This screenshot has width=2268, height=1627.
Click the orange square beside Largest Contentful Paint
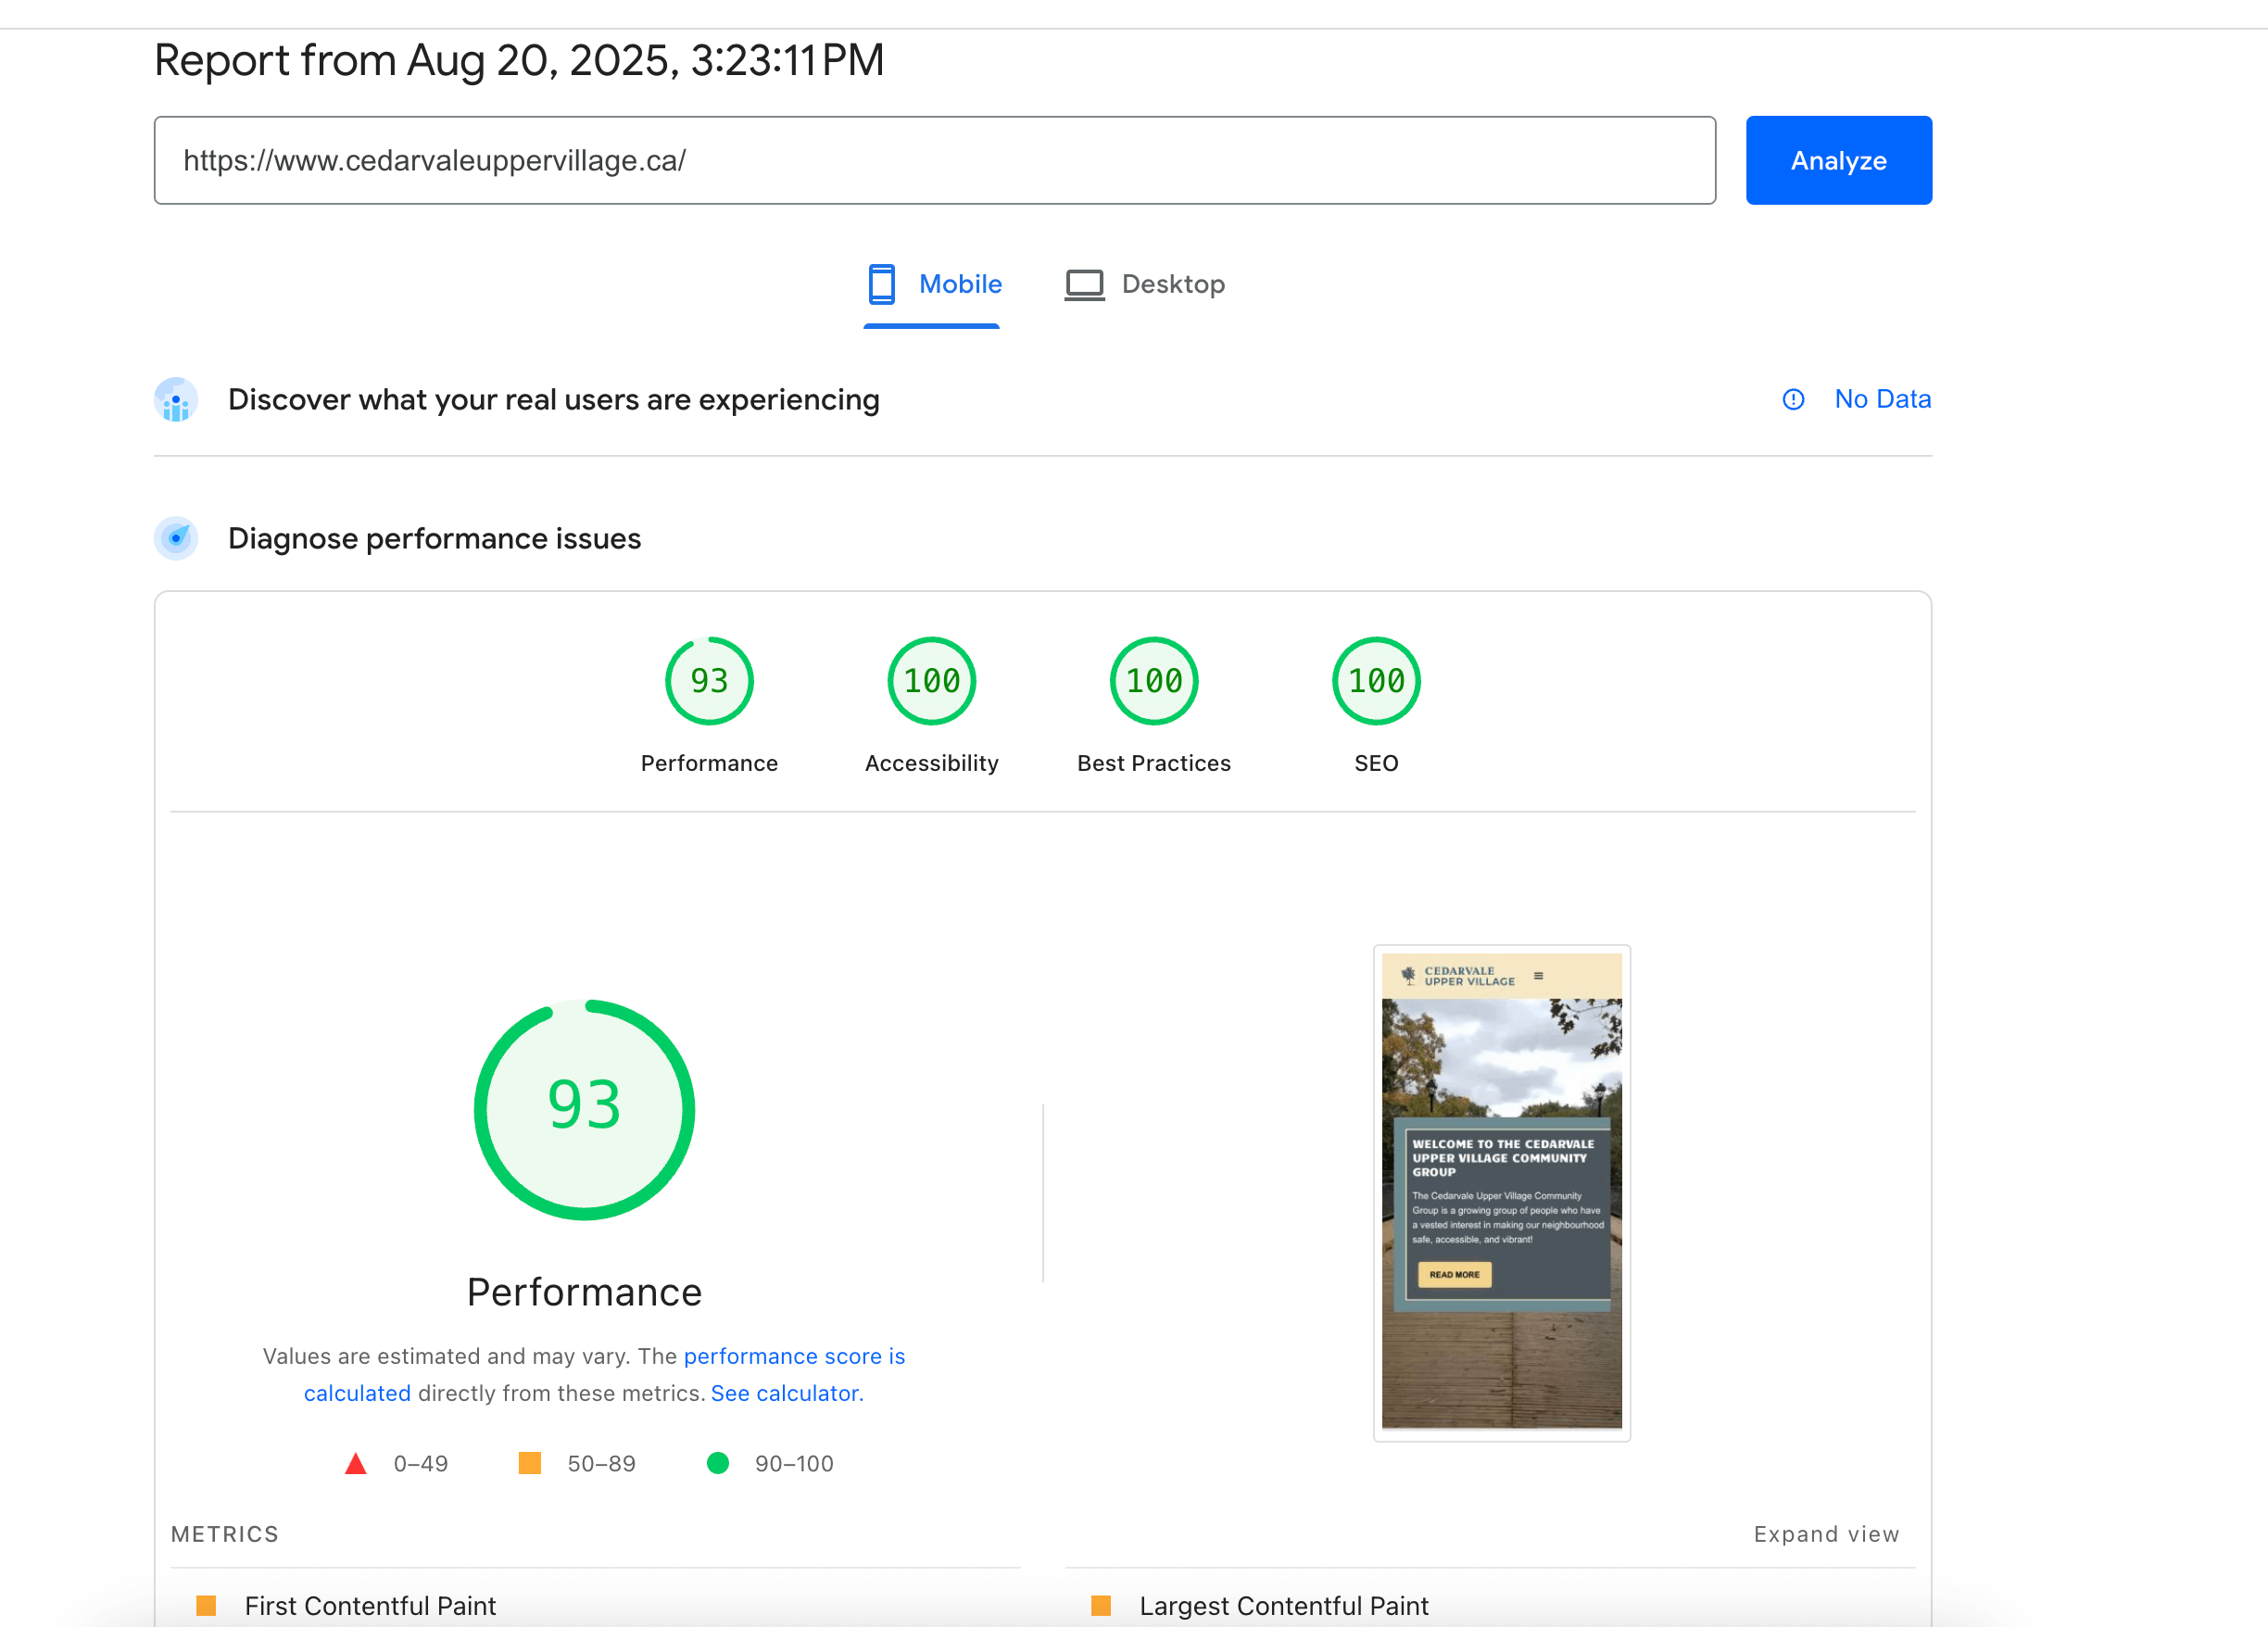point(1101,1605)
